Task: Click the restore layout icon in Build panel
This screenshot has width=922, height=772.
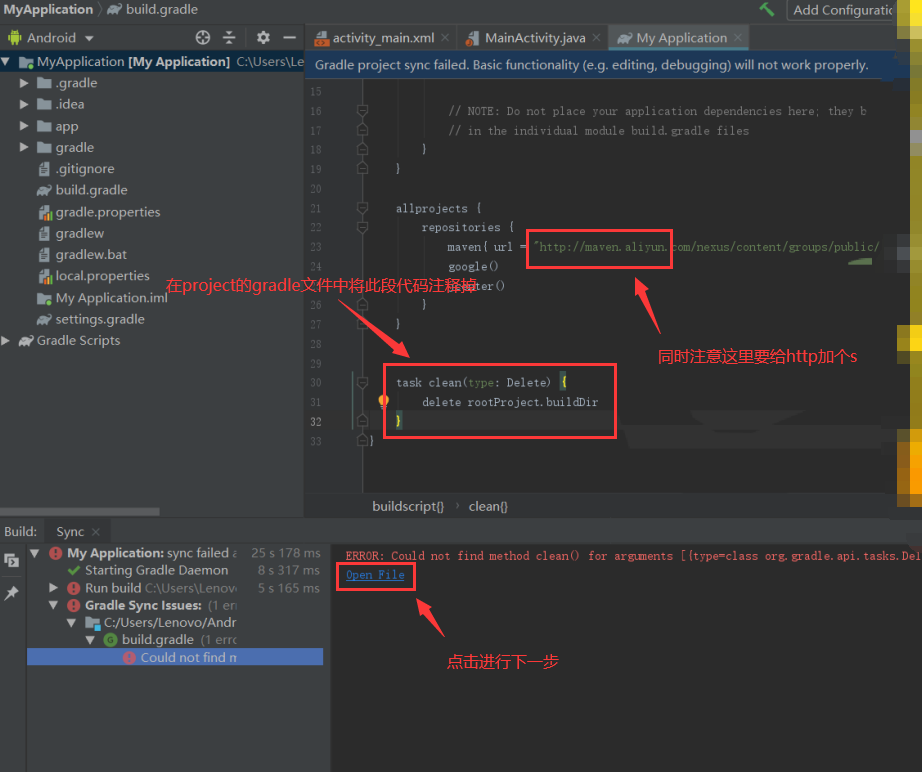Action: [x=12, y=560]
